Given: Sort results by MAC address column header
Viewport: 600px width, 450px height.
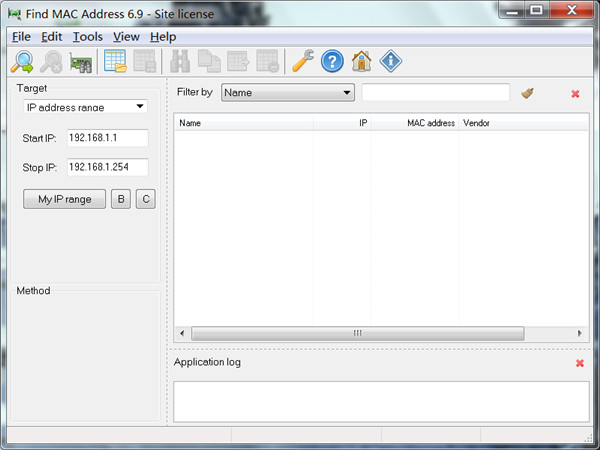Looking at the screenshot, I should [x=430, y=123].
